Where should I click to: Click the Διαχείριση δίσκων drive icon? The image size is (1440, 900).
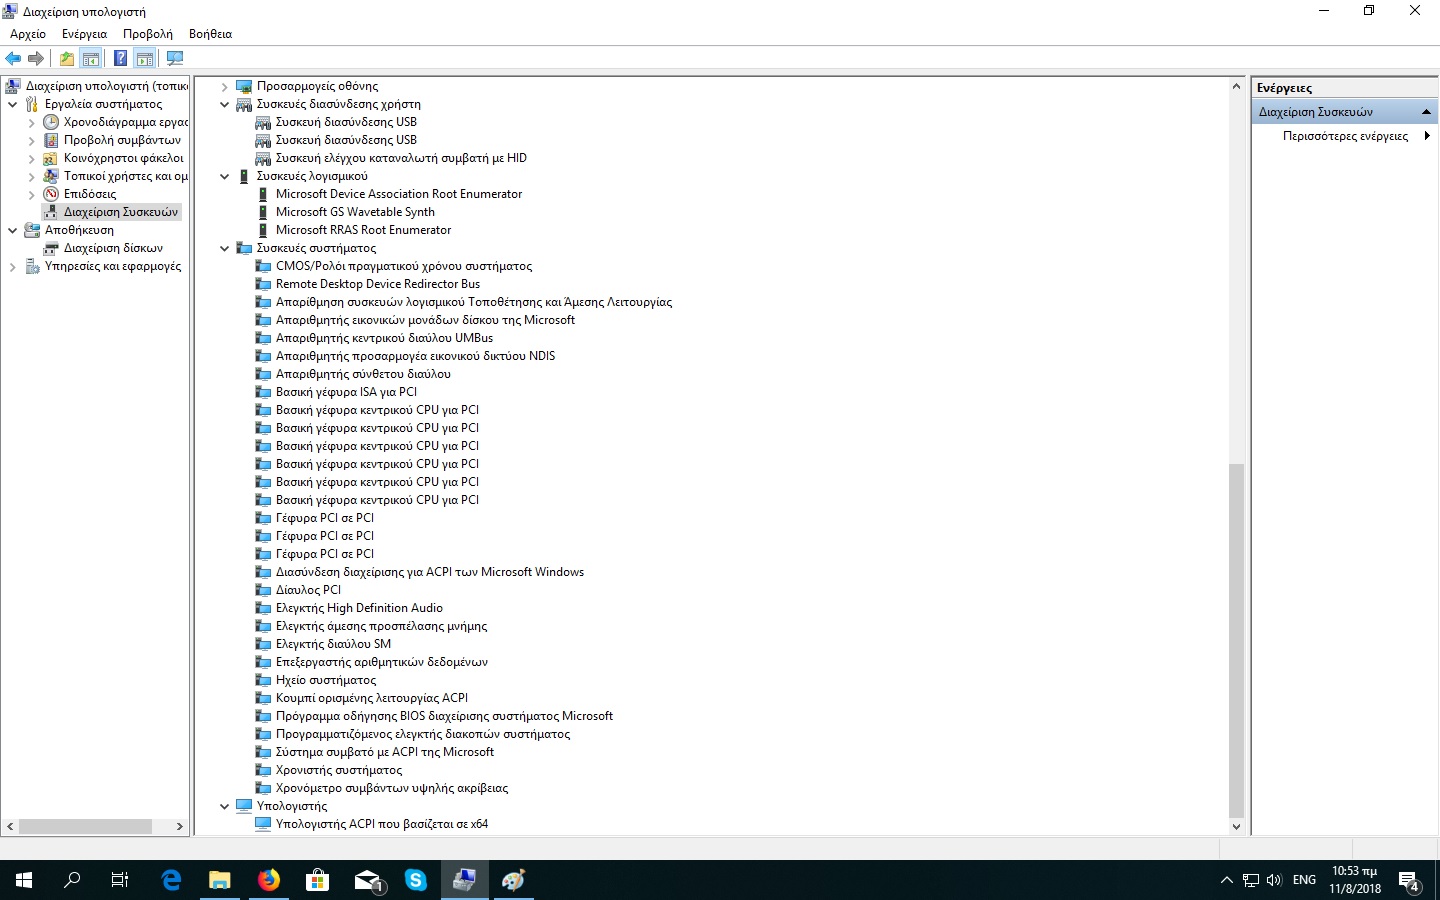[51, 248]
